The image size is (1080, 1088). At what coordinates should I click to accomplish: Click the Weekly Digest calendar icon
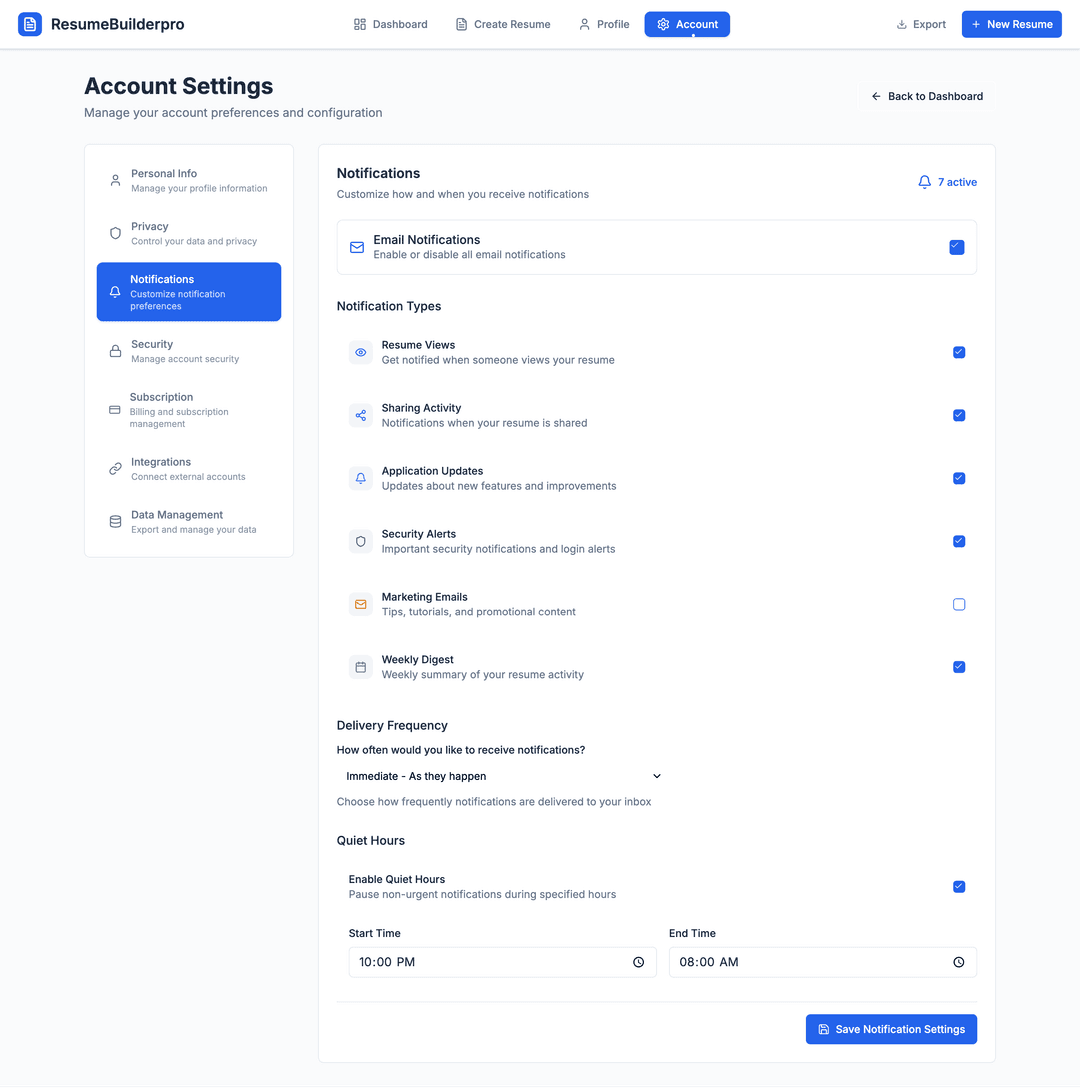pos(360,667)
